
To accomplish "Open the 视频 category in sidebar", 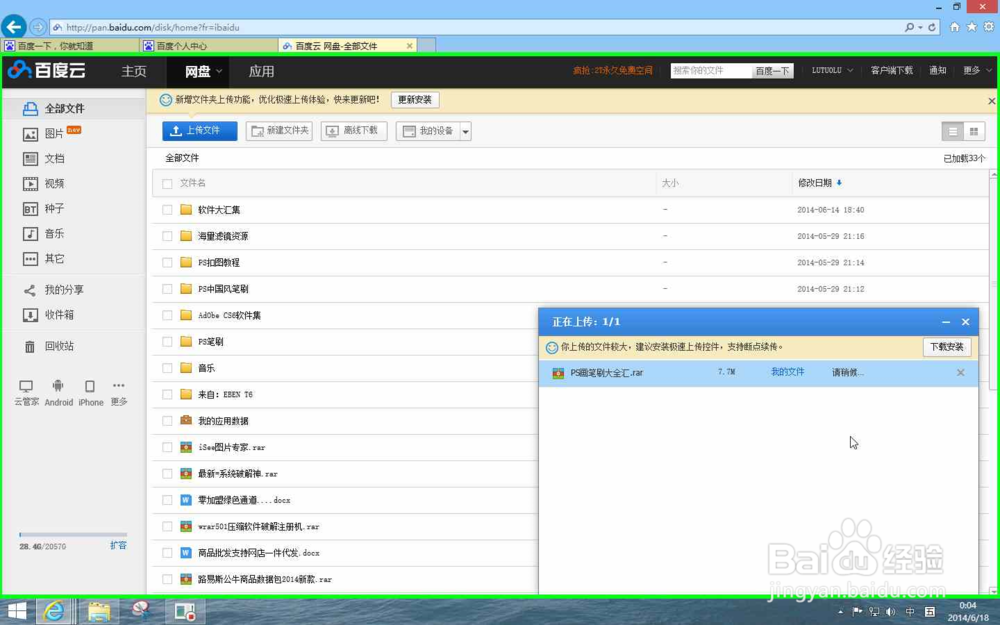I will click(x=43, y=184).
